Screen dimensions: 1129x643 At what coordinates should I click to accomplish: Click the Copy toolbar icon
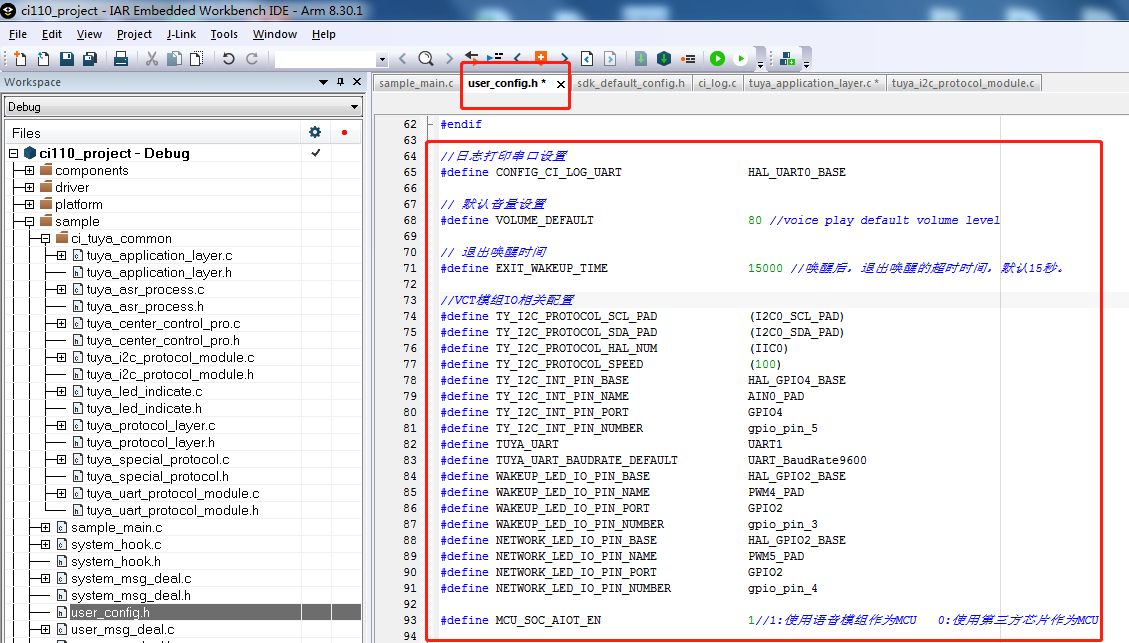click(x=174, y=59)
